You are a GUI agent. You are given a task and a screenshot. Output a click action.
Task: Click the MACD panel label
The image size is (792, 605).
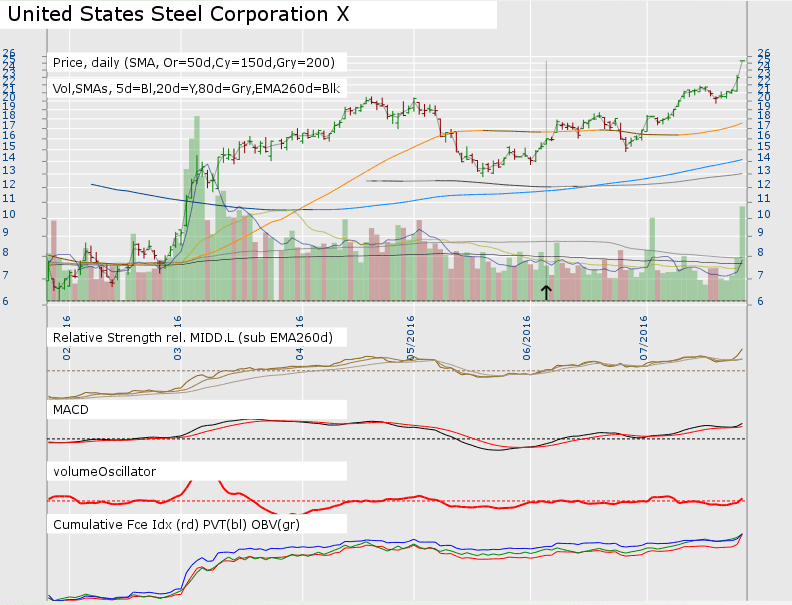point(72,409)
